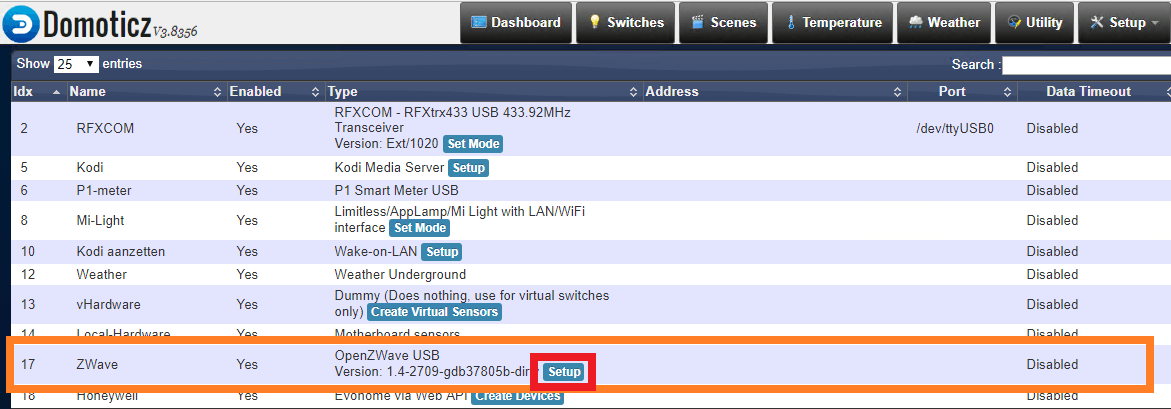This screenshot has width=1171, height=409.
Task: Click the Temperature tab thermometer icon
Action: [791, 22]
